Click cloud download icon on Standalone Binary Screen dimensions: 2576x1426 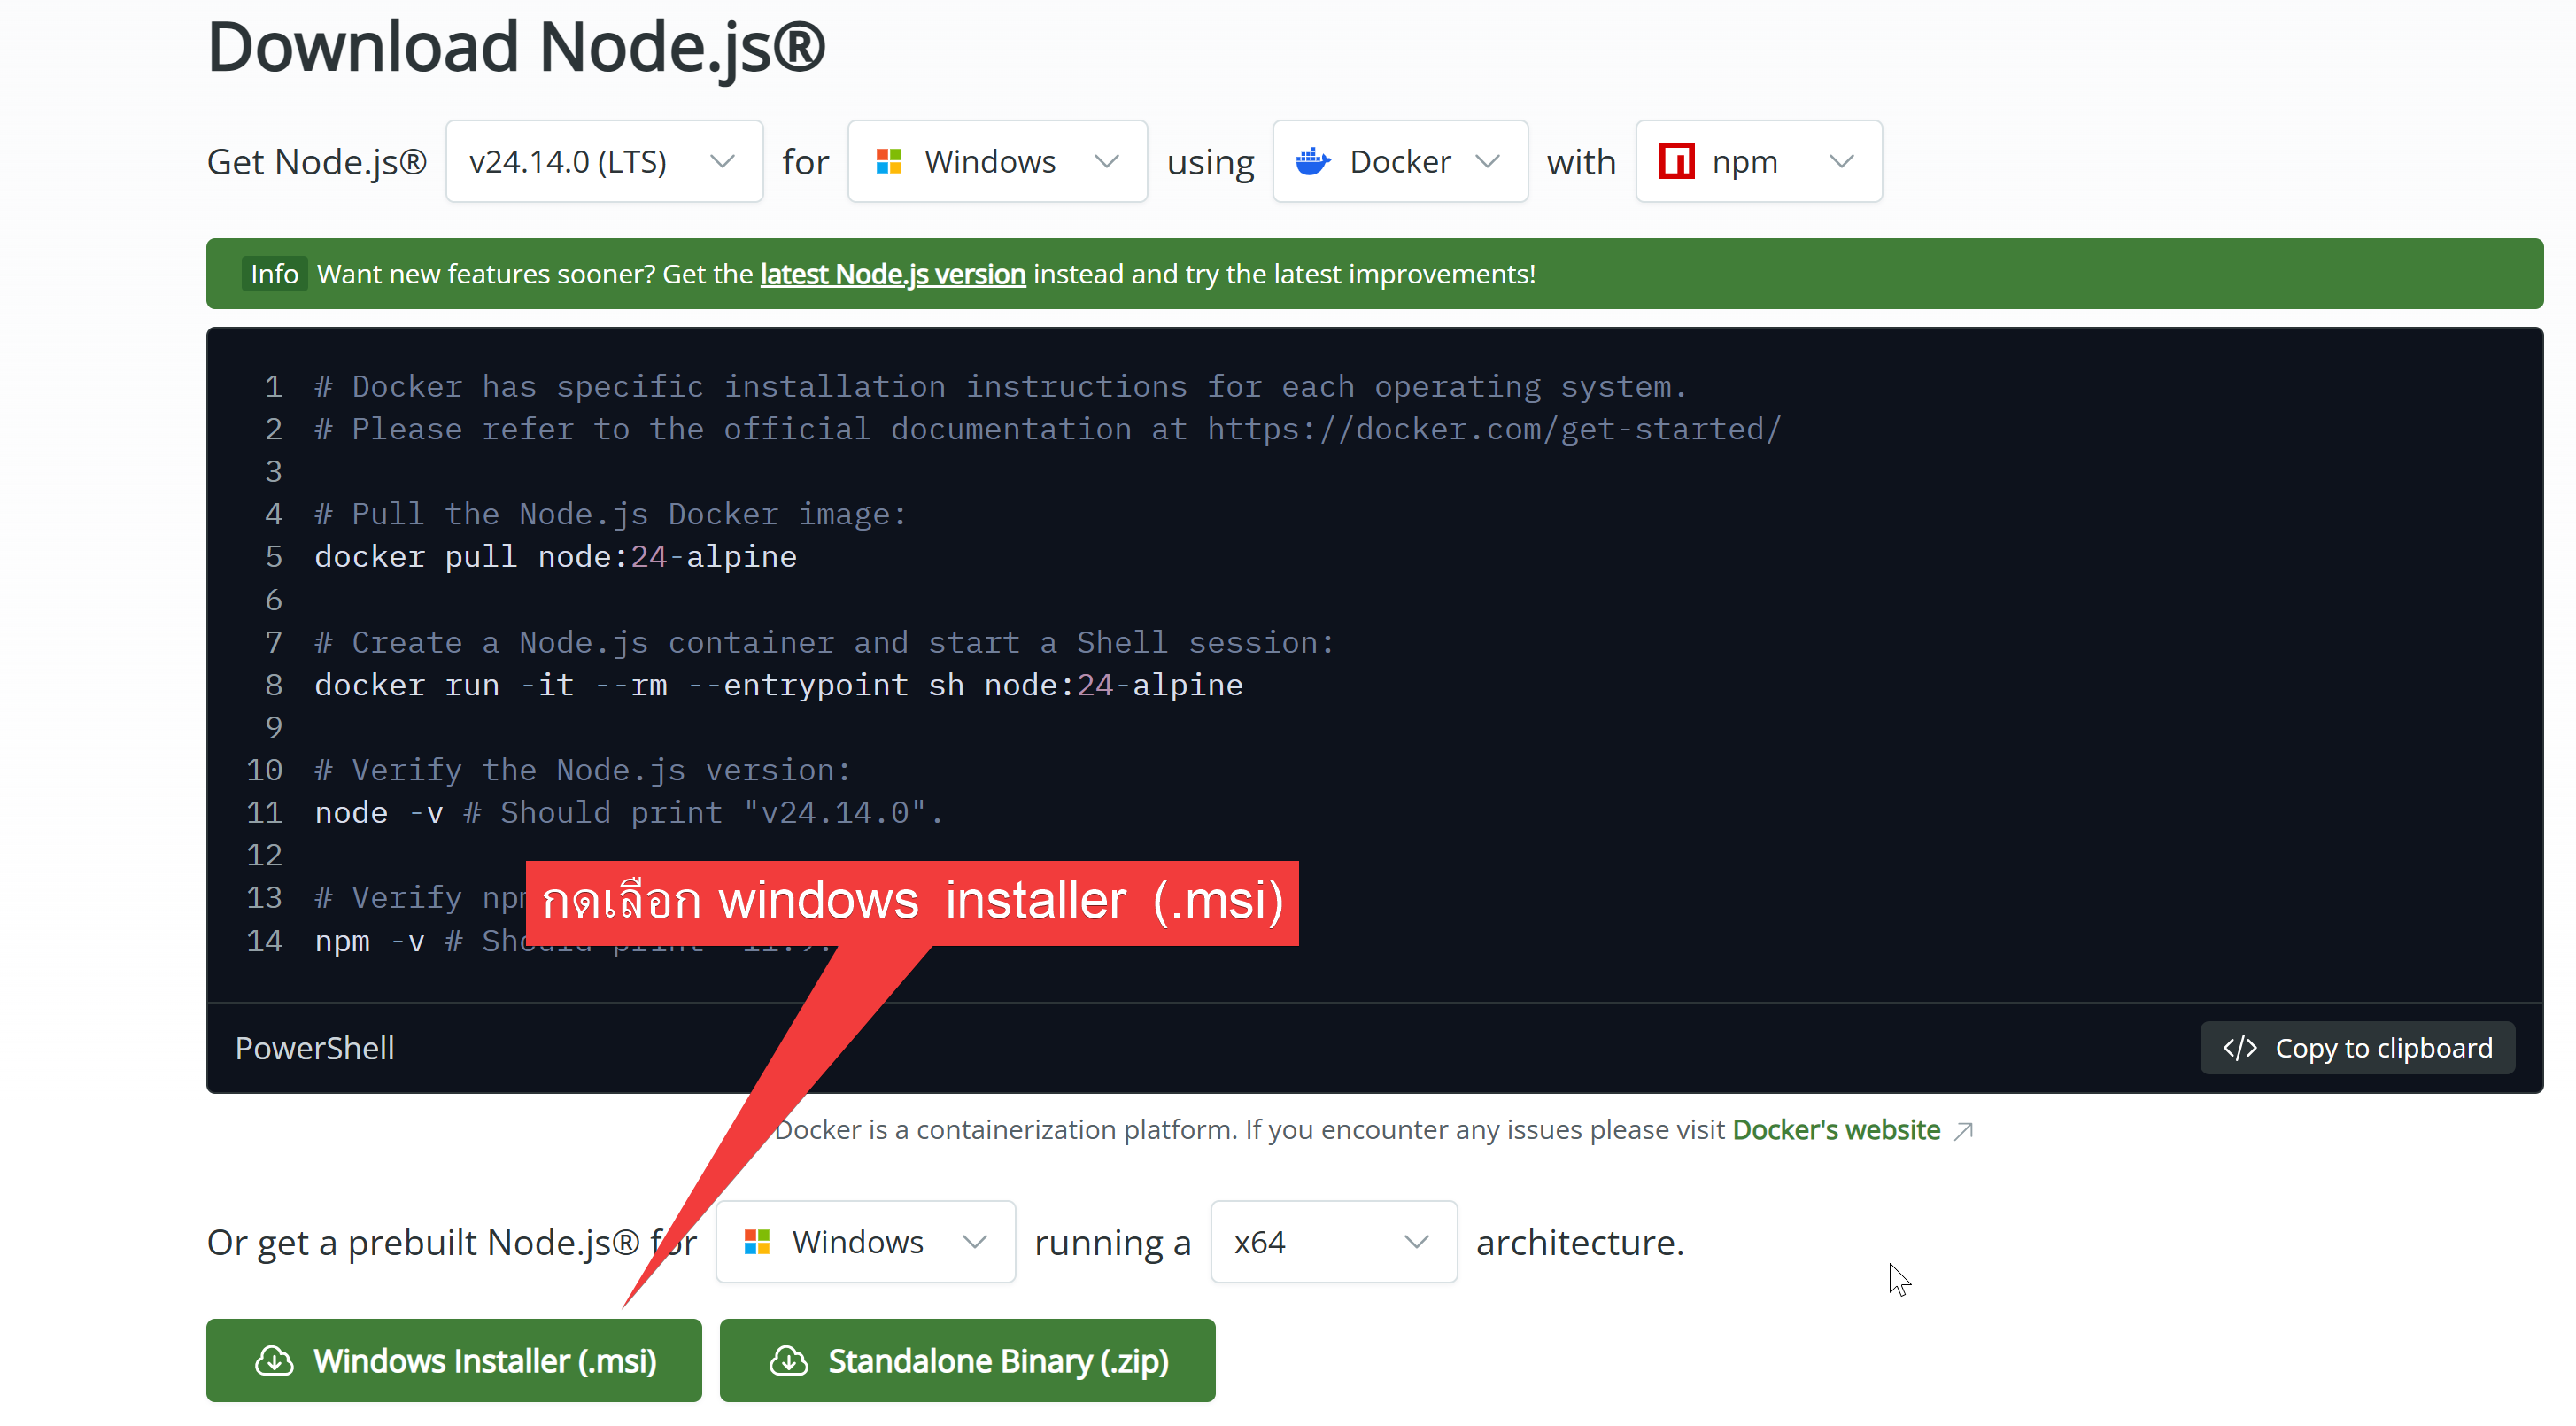click(x=788, y=1360)
